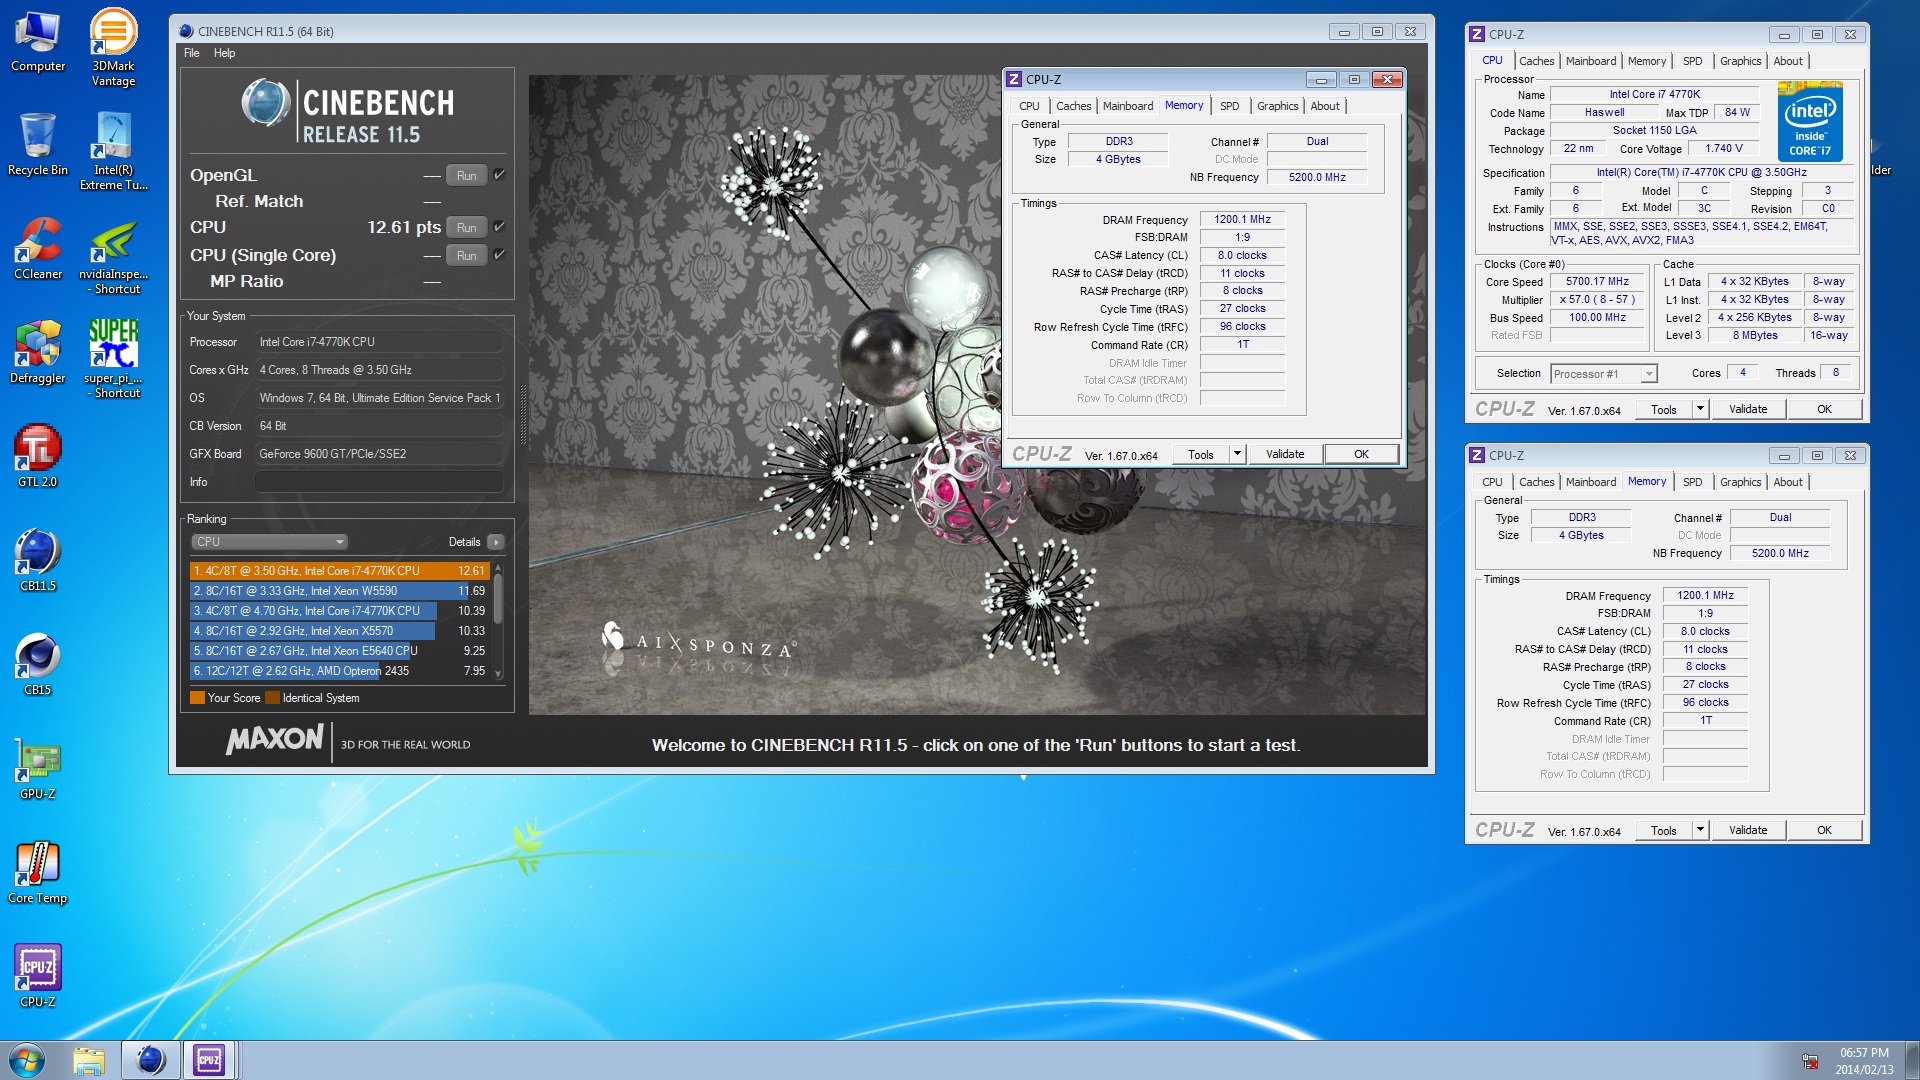Run the CPU benchmark

pos(467,228)
